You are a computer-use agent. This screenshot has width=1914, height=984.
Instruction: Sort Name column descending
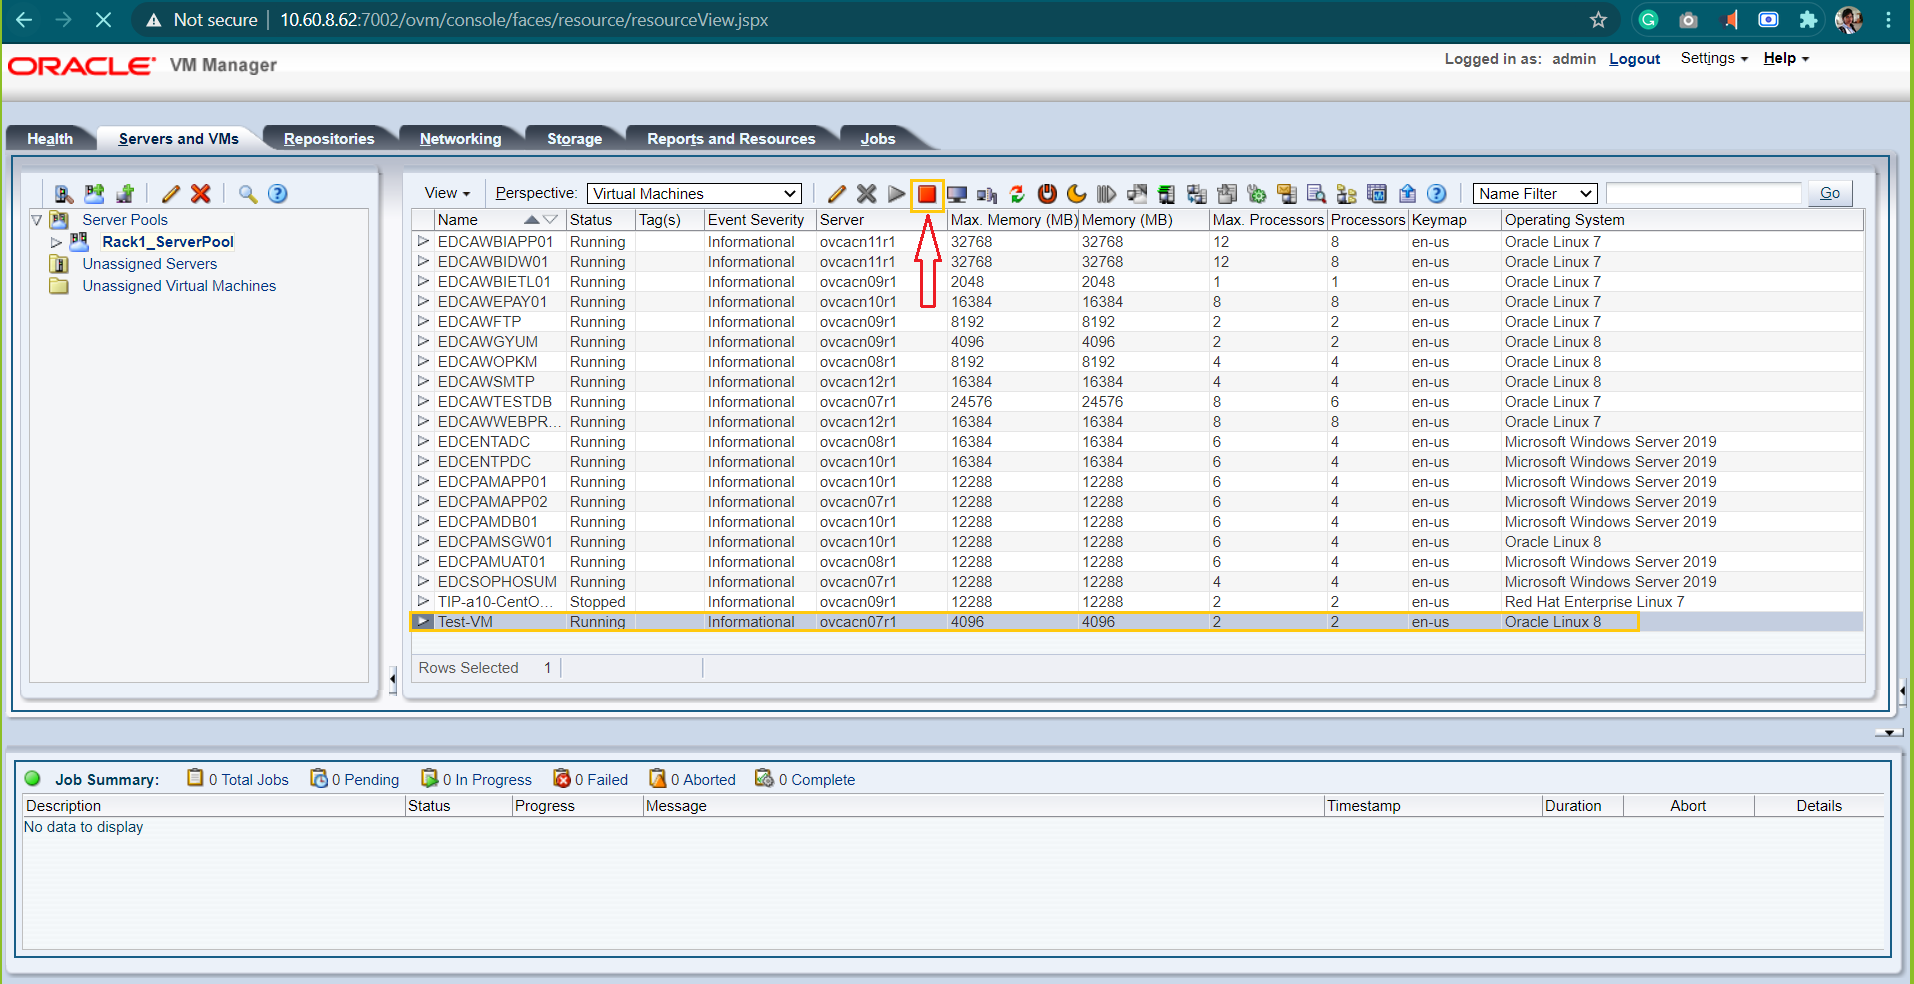(550, 220)
